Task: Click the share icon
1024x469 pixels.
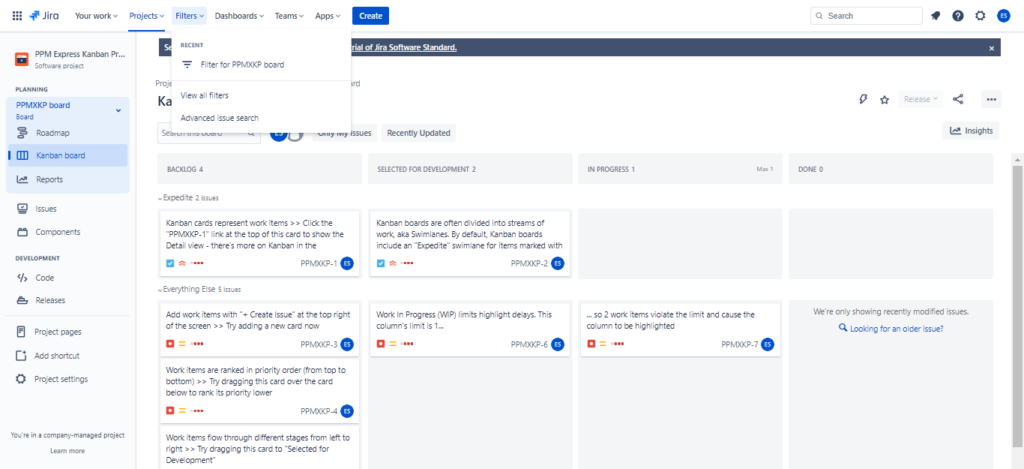Action: pyautogui.click(x=958, y=99)
